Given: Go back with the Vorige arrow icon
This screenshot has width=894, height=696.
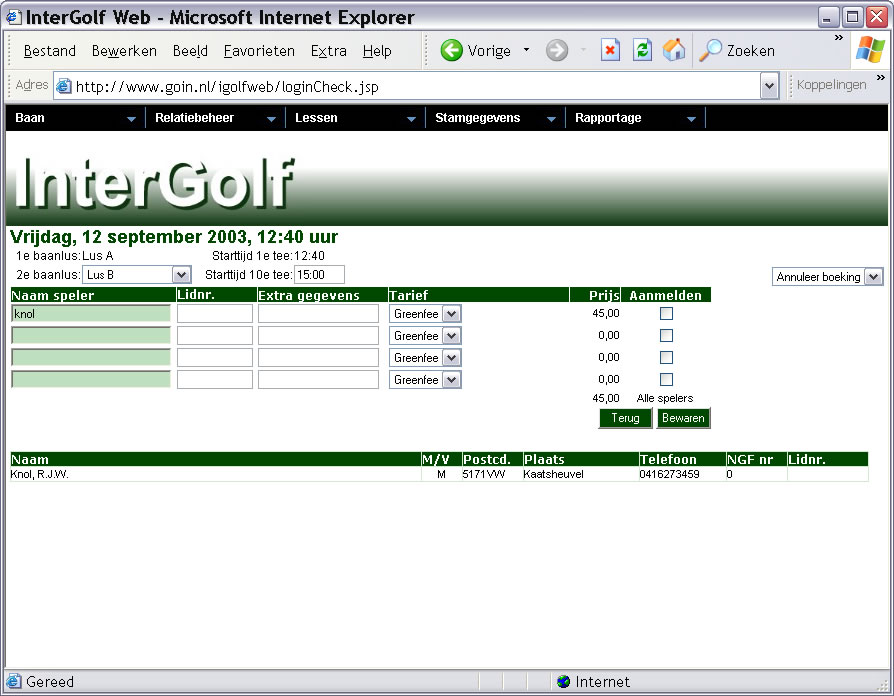Looking at the screenshot, I should (x=451, y=50).
